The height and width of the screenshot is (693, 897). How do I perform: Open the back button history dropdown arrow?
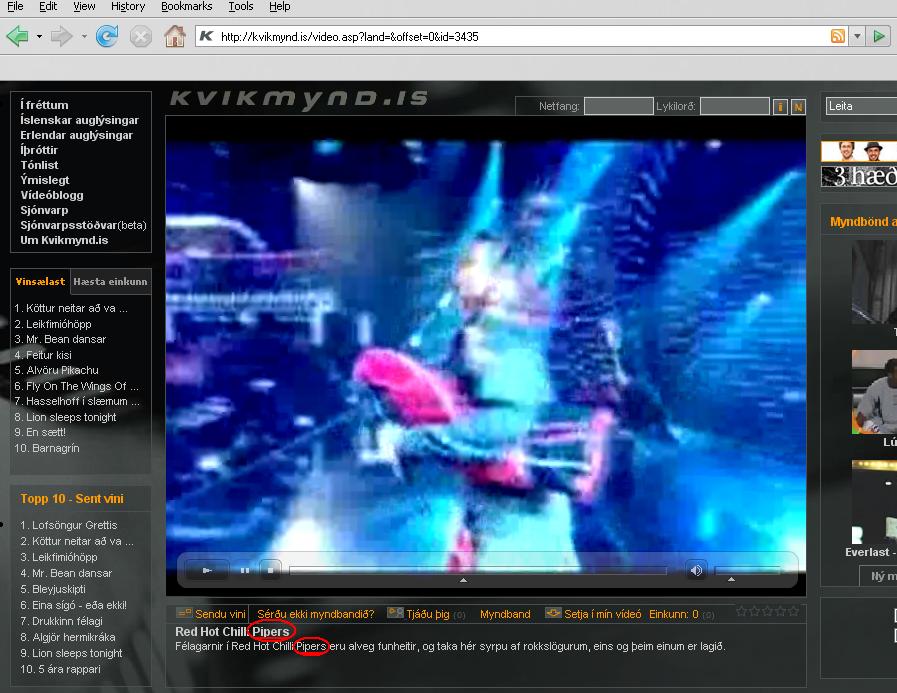tap(39, 37)
